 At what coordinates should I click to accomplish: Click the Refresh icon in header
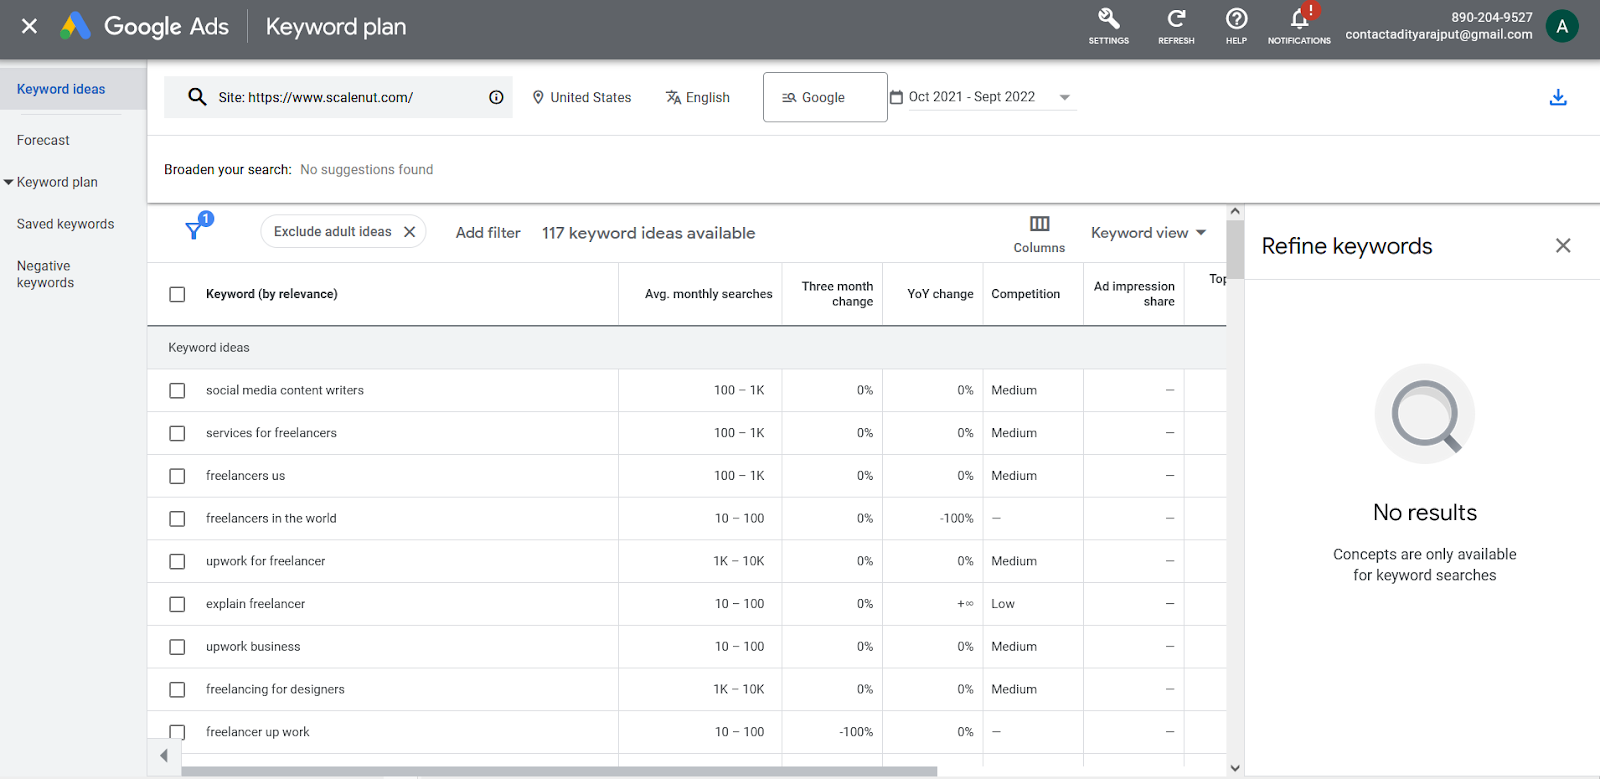coord(1176,19)
